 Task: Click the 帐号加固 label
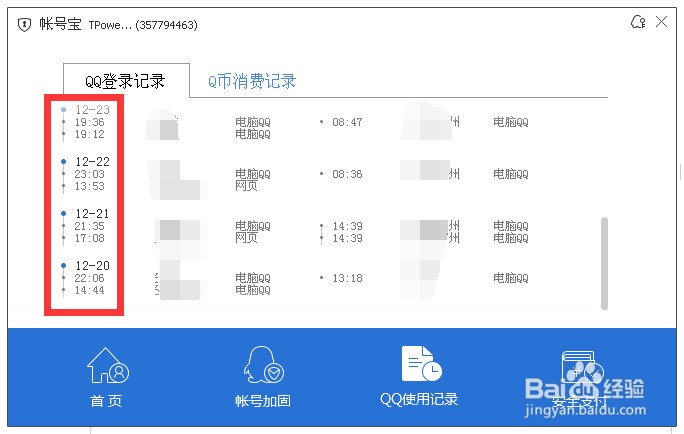(x=263, y=401)
